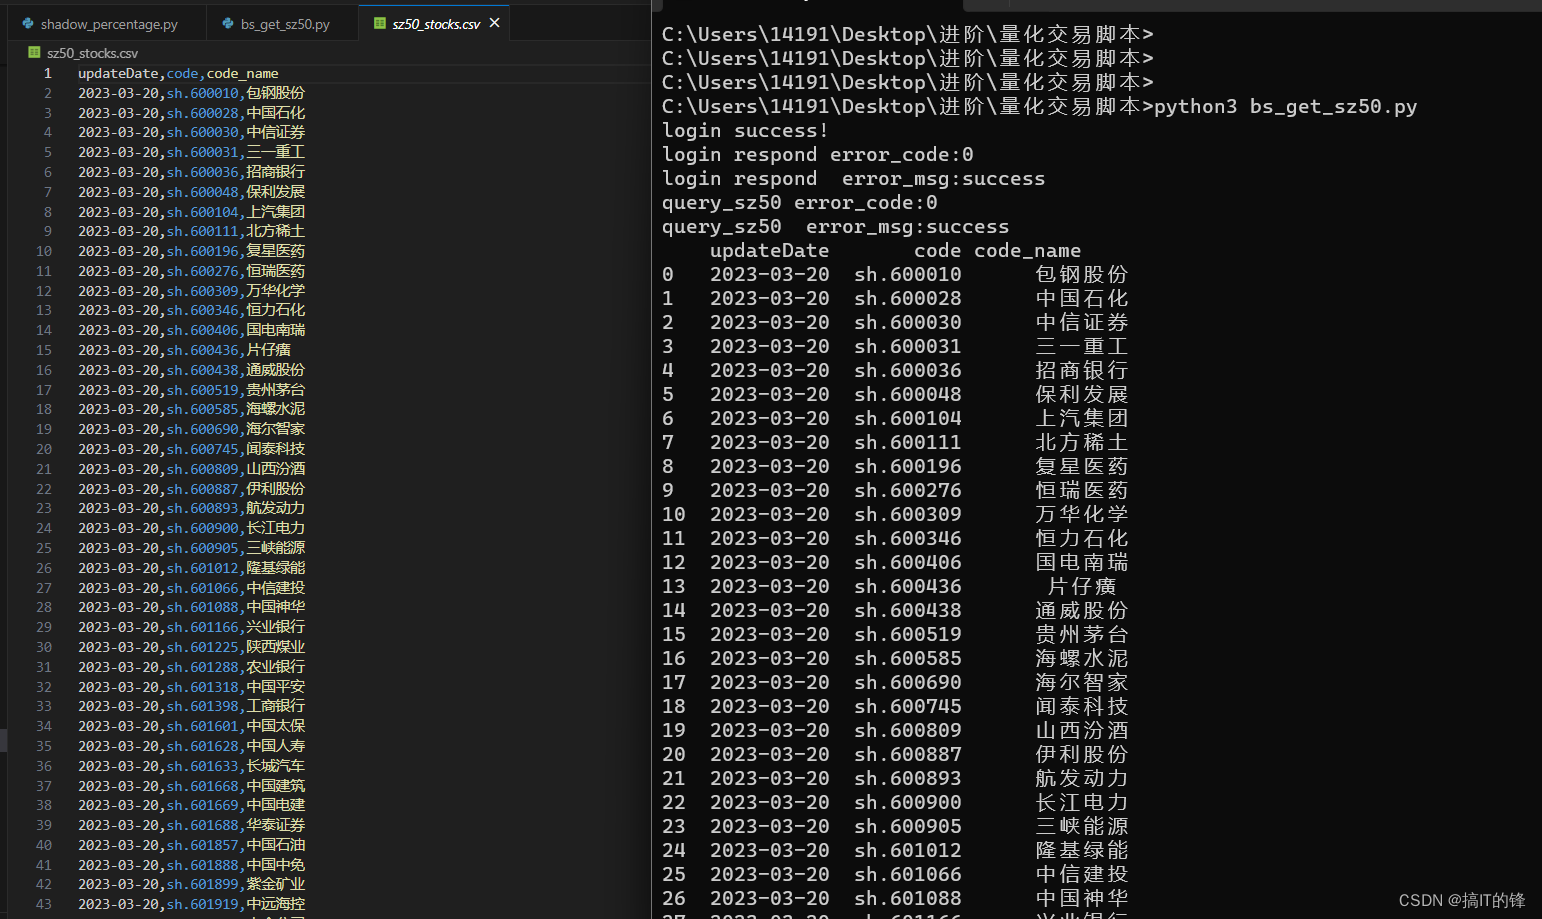Click terminal row 0 with 包钢股份
This screenshot has height=919, width=1542.
coord(895,274)
